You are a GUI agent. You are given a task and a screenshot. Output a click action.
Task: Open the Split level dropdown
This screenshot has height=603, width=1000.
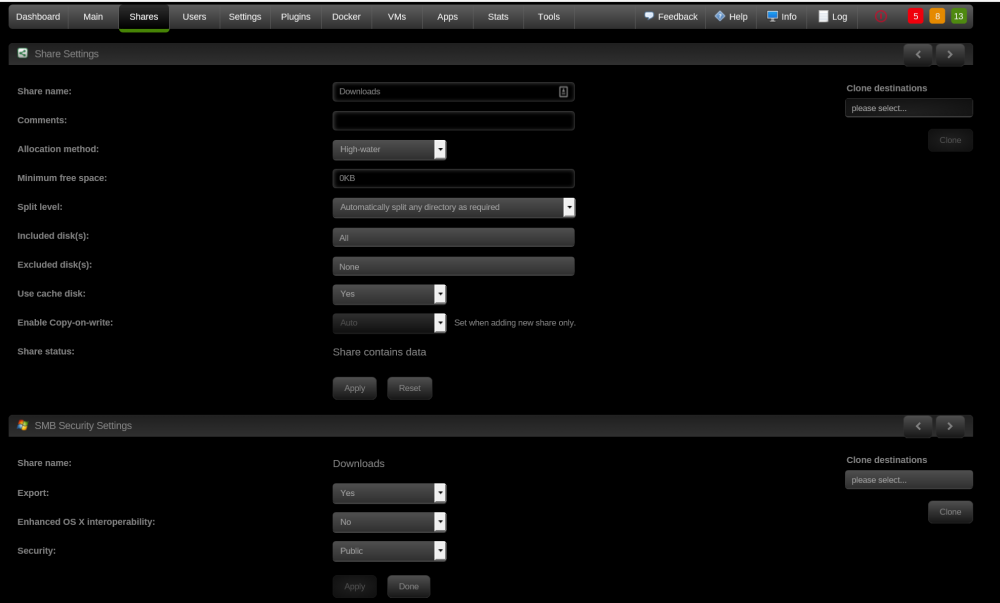click(x=453, y=207)
